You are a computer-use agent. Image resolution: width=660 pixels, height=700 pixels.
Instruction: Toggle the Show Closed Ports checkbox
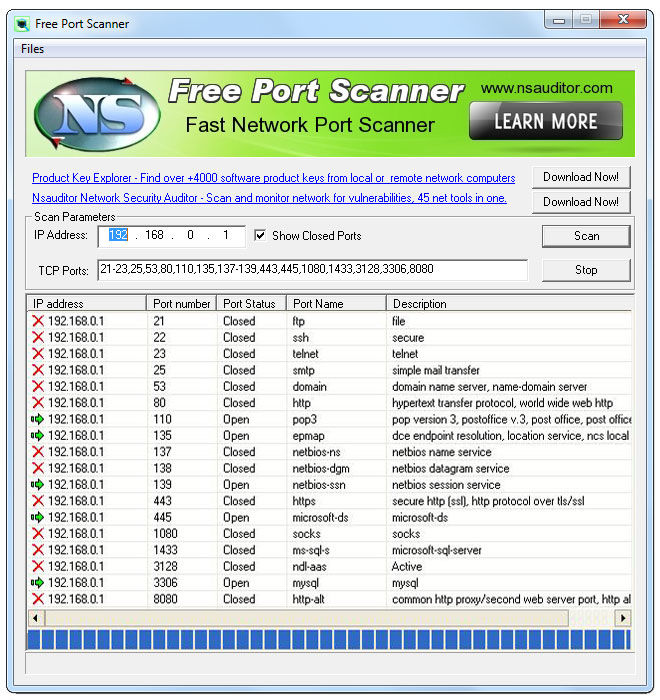tap(260, 235)
